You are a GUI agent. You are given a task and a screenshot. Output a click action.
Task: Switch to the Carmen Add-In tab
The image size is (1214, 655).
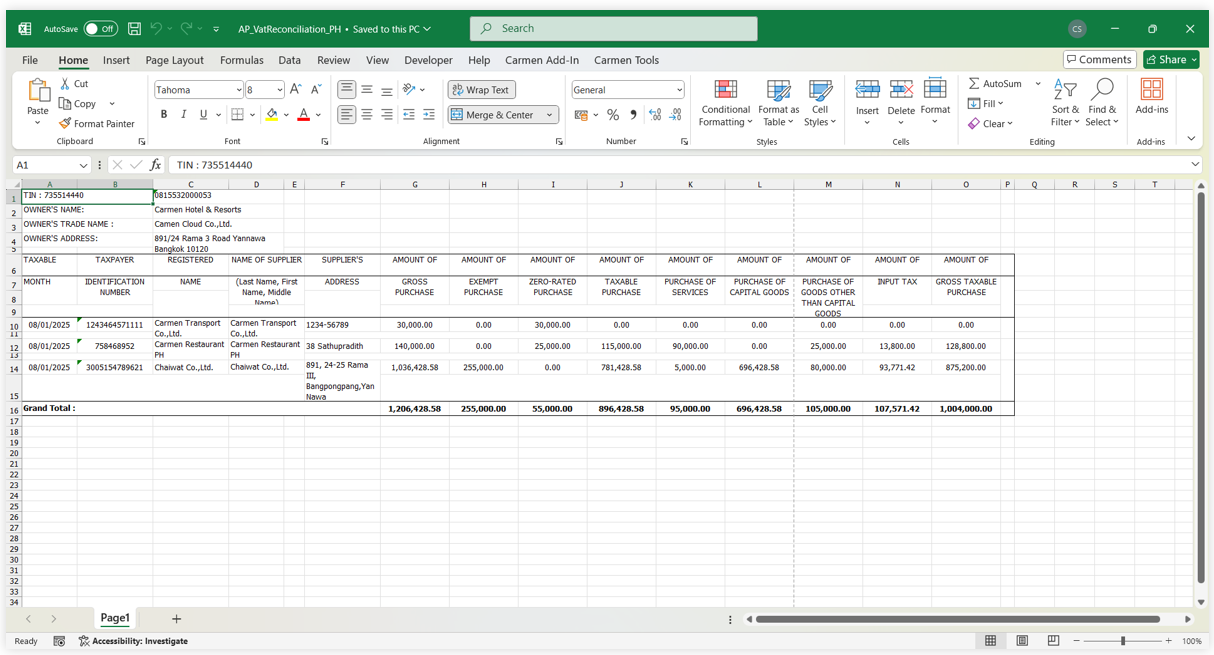pos(541,60)
